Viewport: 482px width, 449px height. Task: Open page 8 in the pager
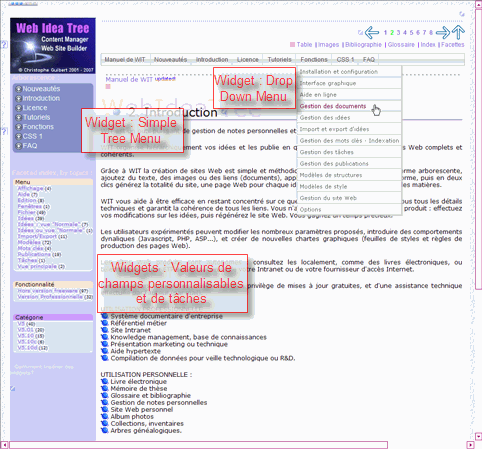click(431, 32)
